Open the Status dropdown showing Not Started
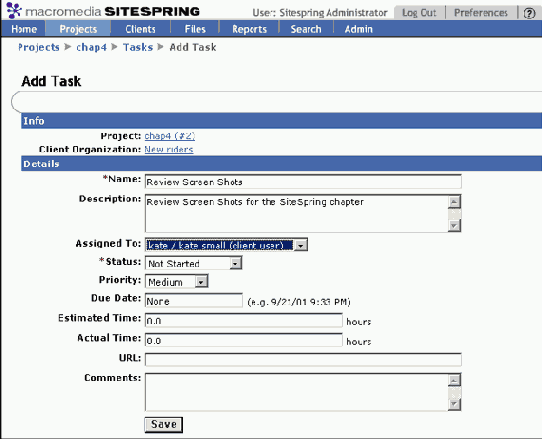This screenshot has height=439, width=542. tap(235, 263)
